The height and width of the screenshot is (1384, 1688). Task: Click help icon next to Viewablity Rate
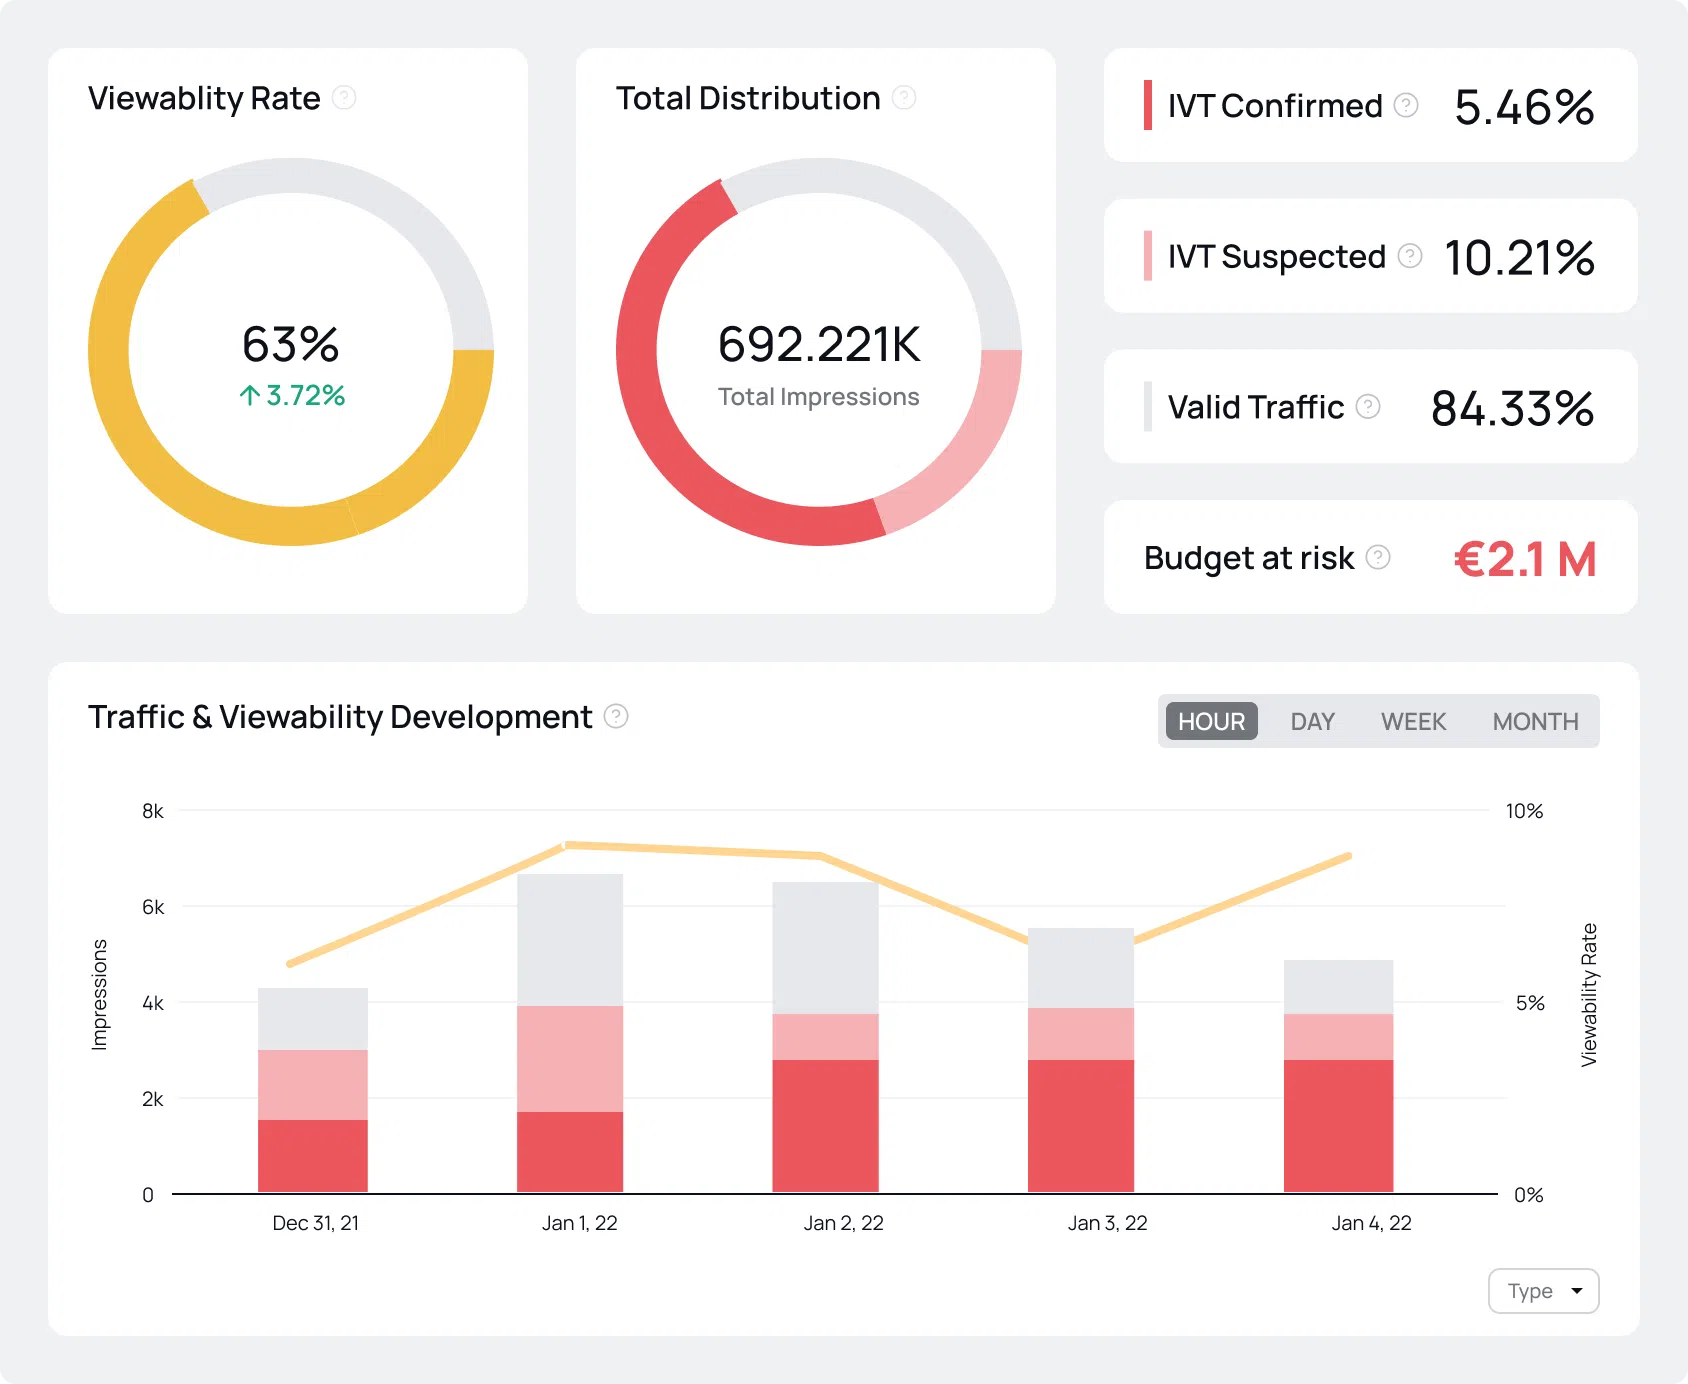tap(344, 98)
